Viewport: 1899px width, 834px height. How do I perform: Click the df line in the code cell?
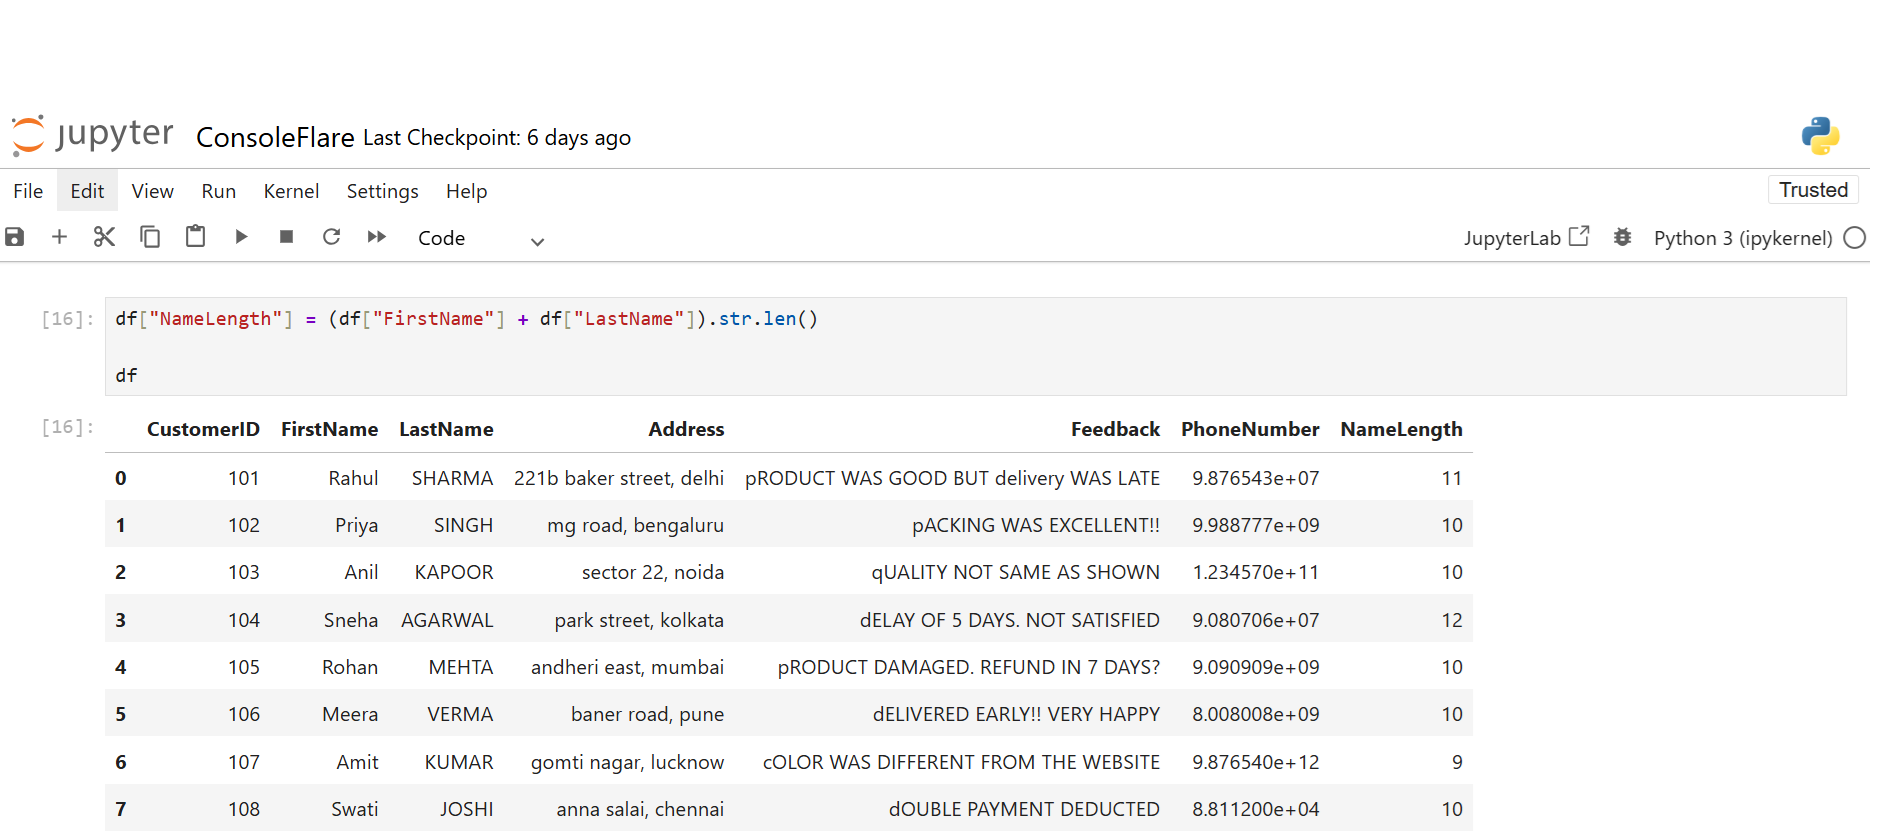click(126, 376)
